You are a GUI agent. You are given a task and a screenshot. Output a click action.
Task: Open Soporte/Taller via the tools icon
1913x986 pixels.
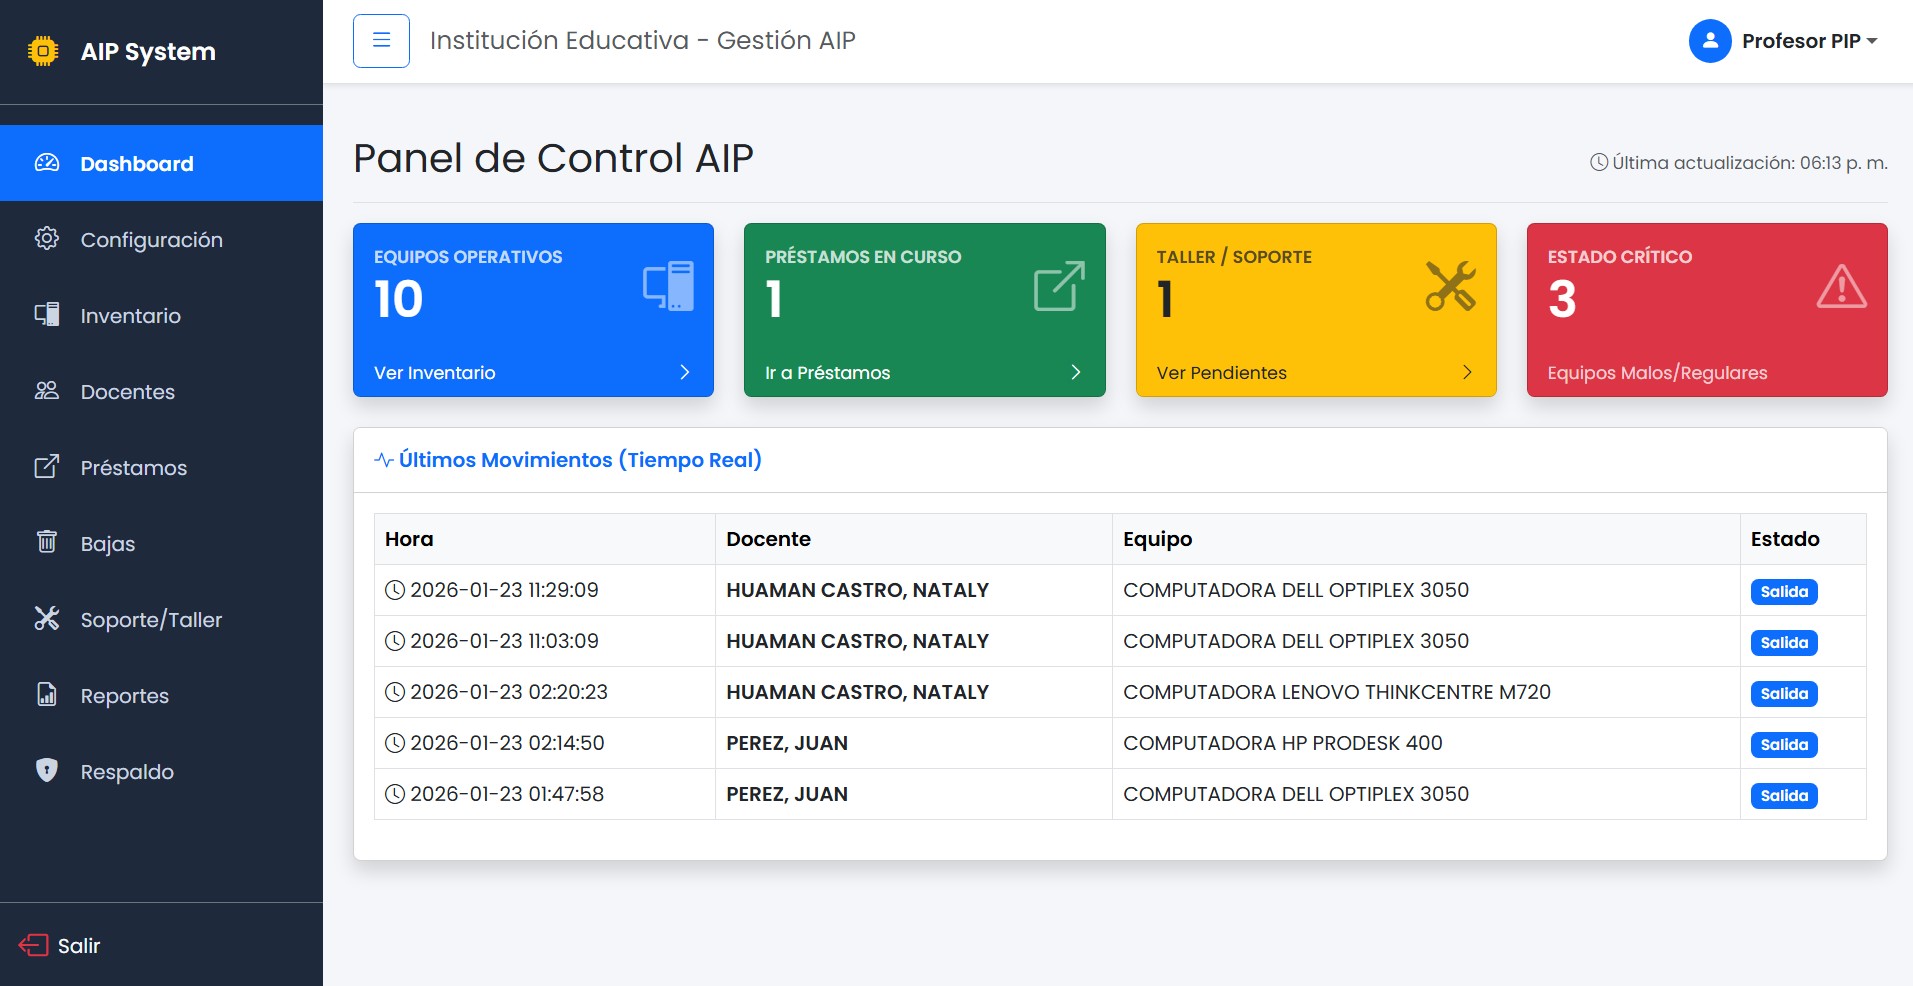tap(46, 619)
